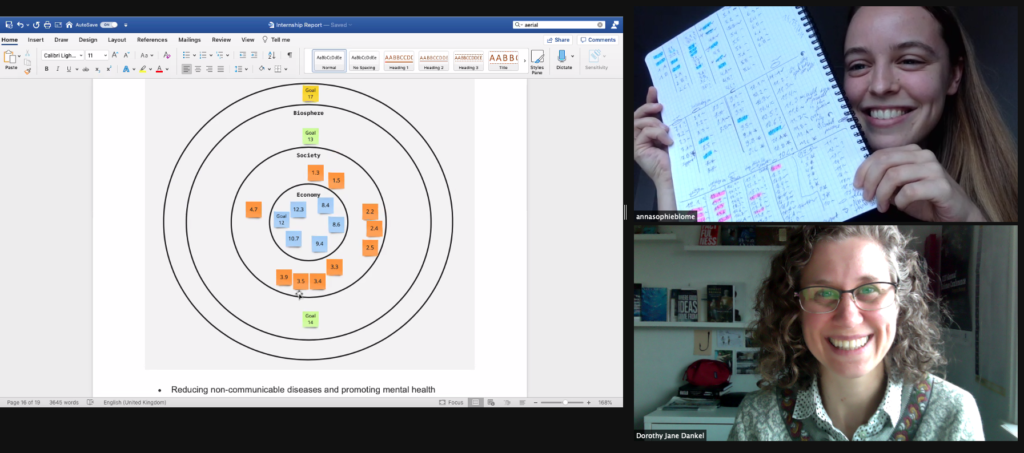Screen dimensions: 1024x453
Task: Open the View tab
Action: (x=248, y=40)
